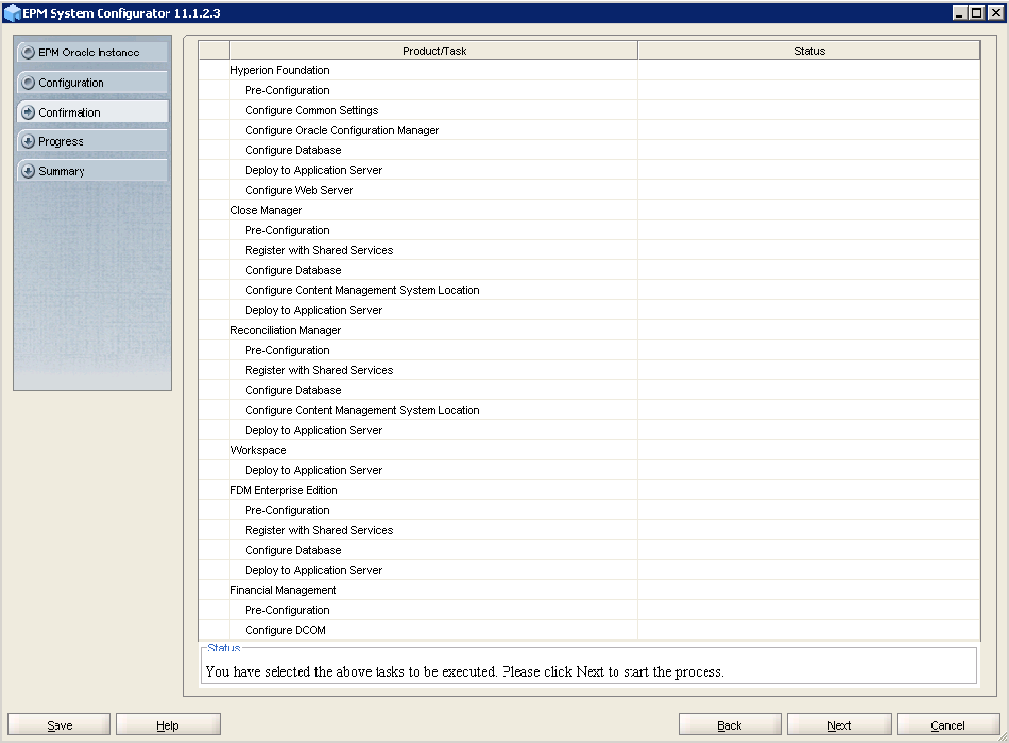The width and height of the screenshot is (1009, 743).
Task: Select the Hyperion Foundation row
Action: (x=589, y=70)
